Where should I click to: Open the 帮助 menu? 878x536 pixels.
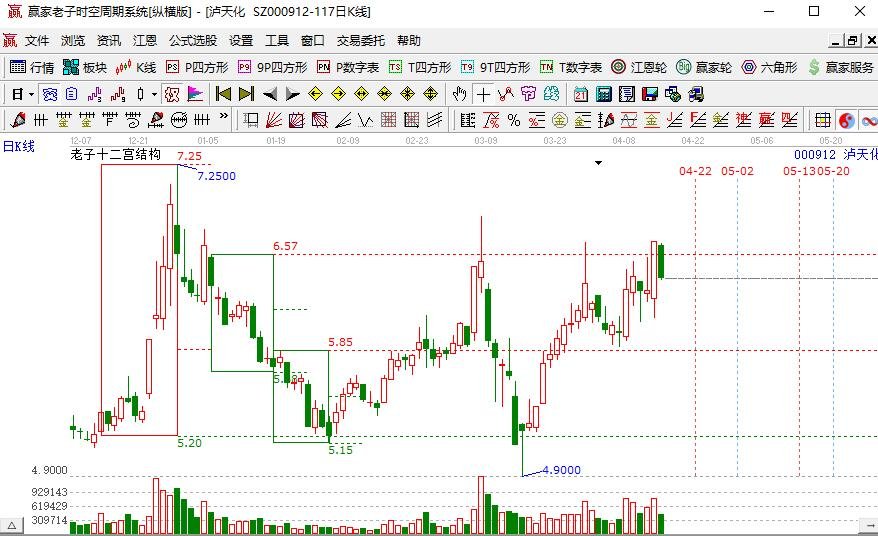pyautogui.click(x=409, y=41)
